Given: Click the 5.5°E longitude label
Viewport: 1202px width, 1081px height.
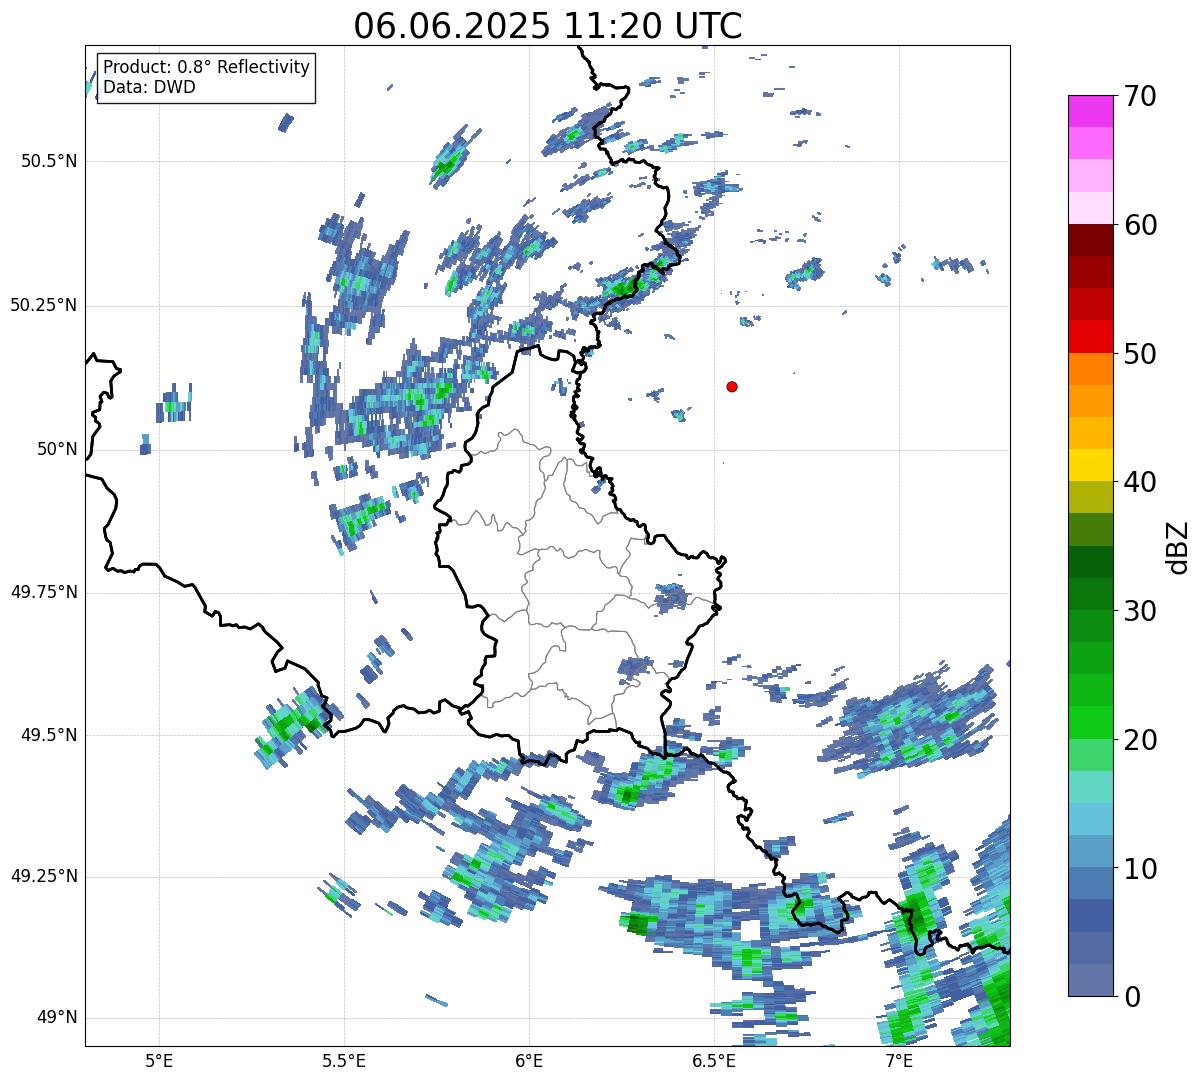Looking at the screenshot, I should point(344,1060).
